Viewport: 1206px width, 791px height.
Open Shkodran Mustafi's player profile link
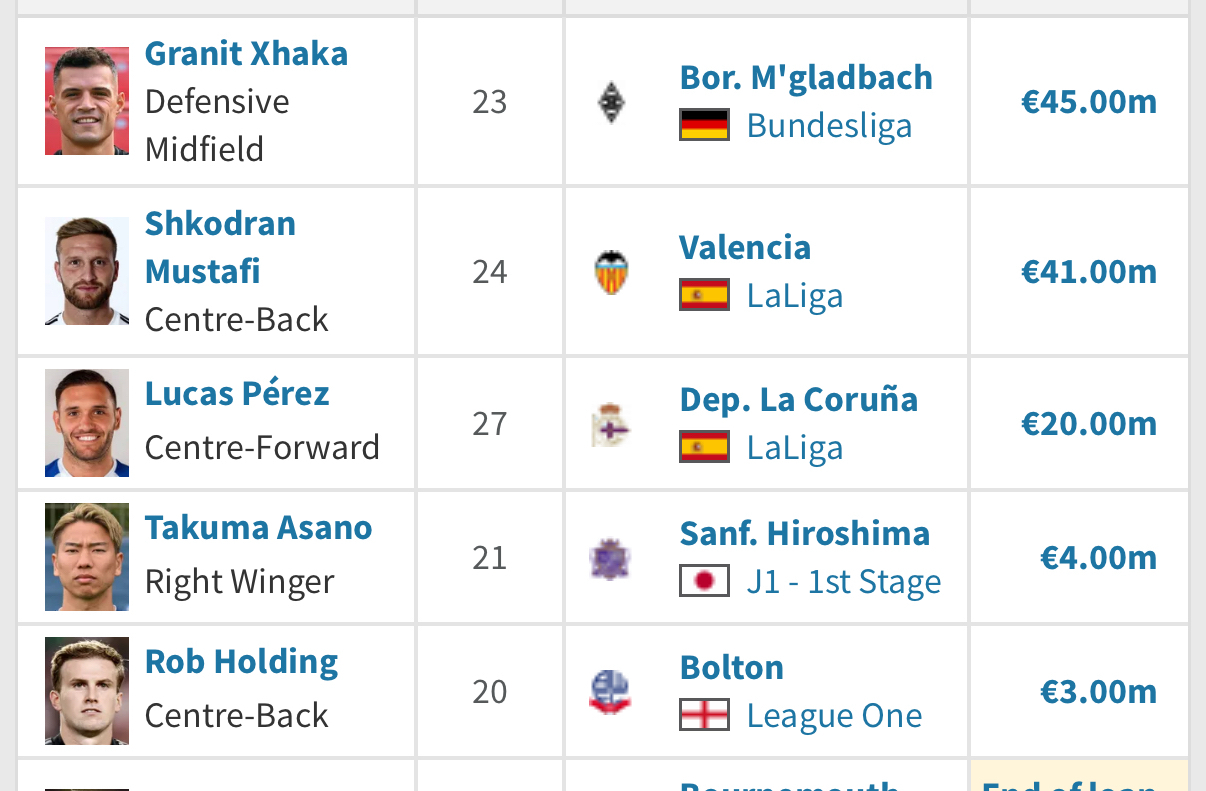(x=220, y=247)
